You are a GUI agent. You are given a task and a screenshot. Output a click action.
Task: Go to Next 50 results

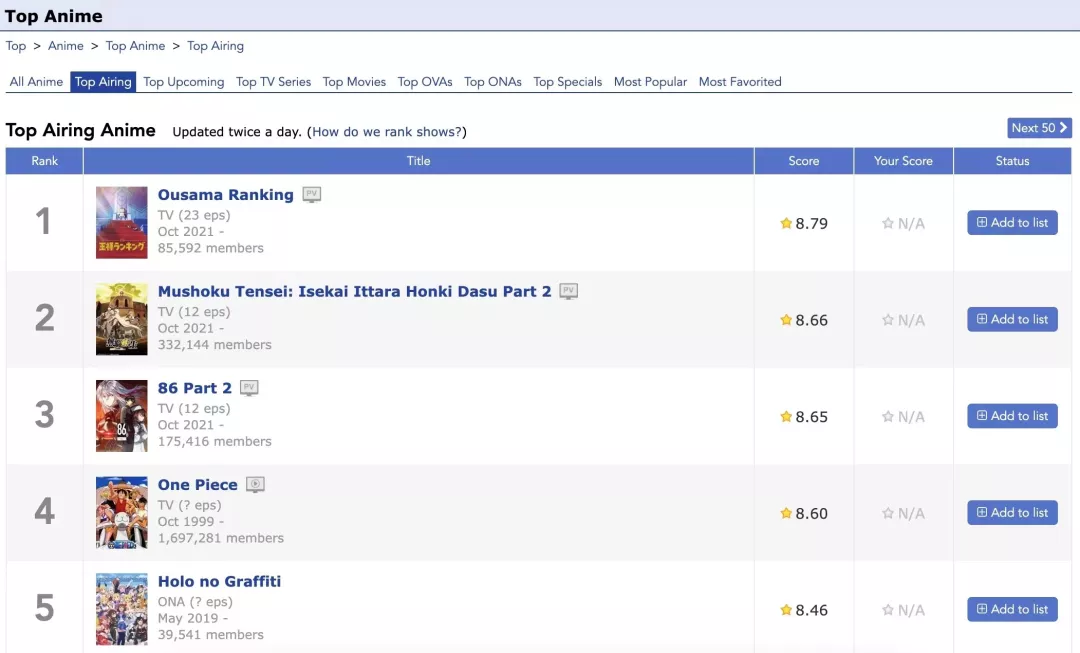(x=1039, y=128)
